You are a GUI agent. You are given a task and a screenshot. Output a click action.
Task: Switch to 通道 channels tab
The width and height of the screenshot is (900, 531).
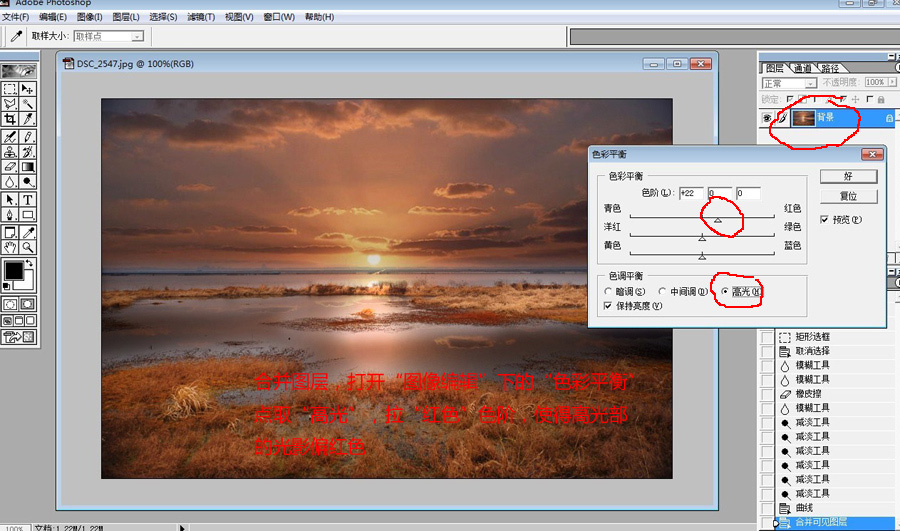[x=802, y=68]
